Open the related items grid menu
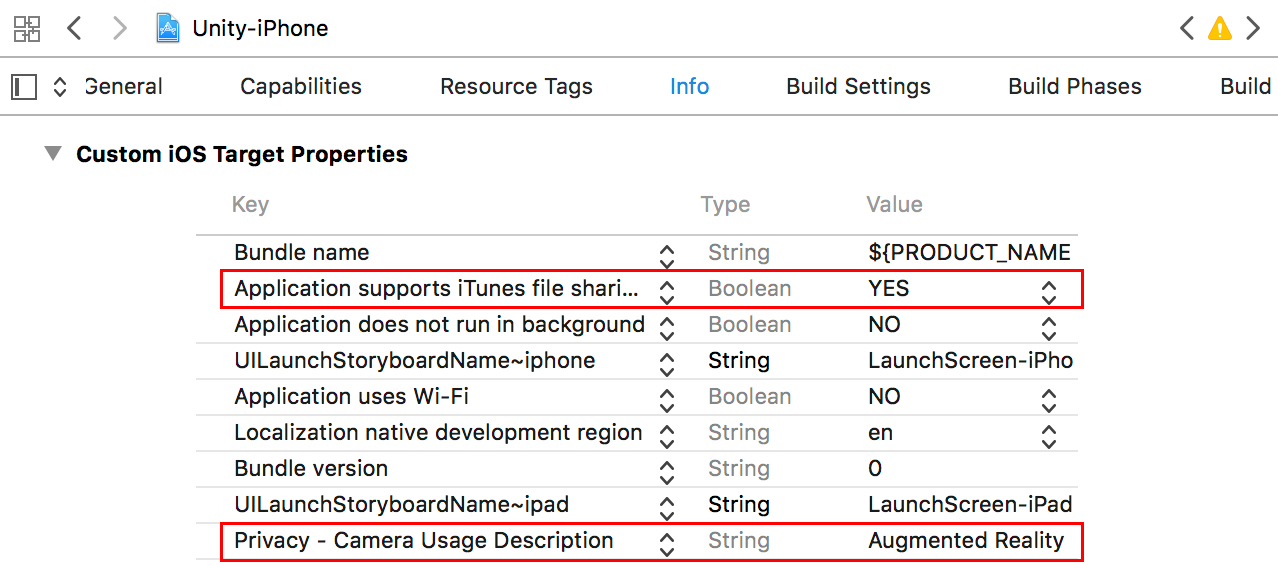 [x=27, y=28]
